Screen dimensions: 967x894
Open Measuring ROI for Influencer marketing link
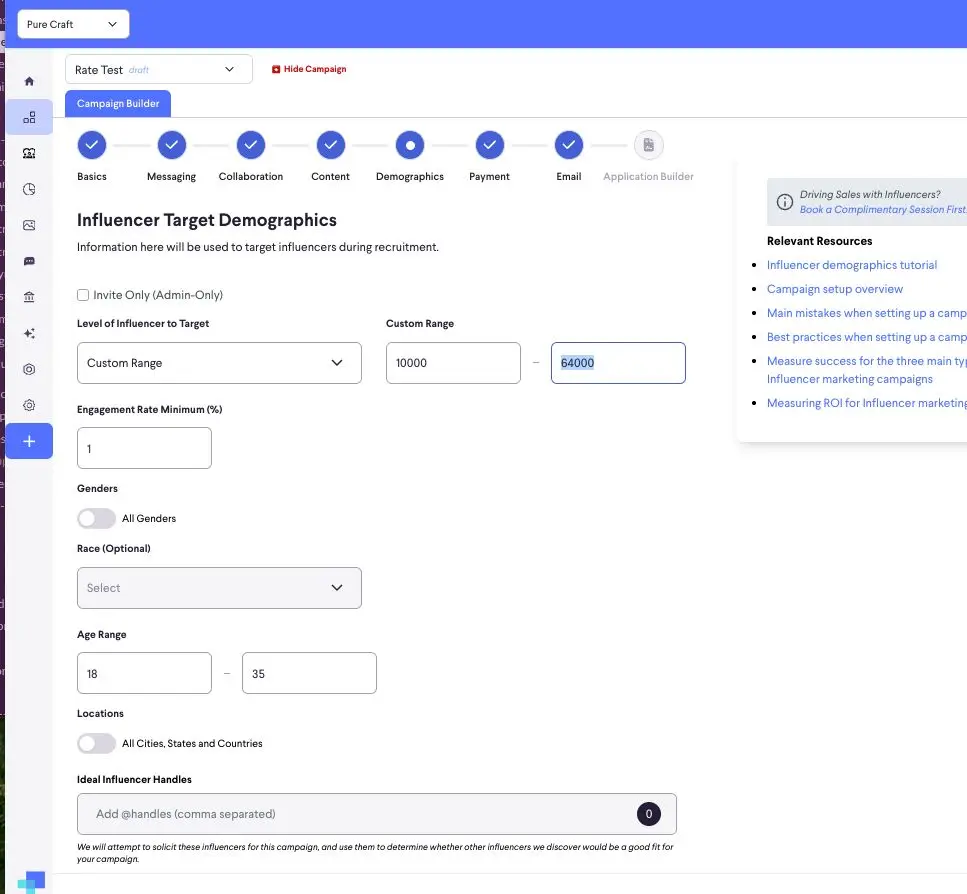pyautogui.click(x=866, y=403)
